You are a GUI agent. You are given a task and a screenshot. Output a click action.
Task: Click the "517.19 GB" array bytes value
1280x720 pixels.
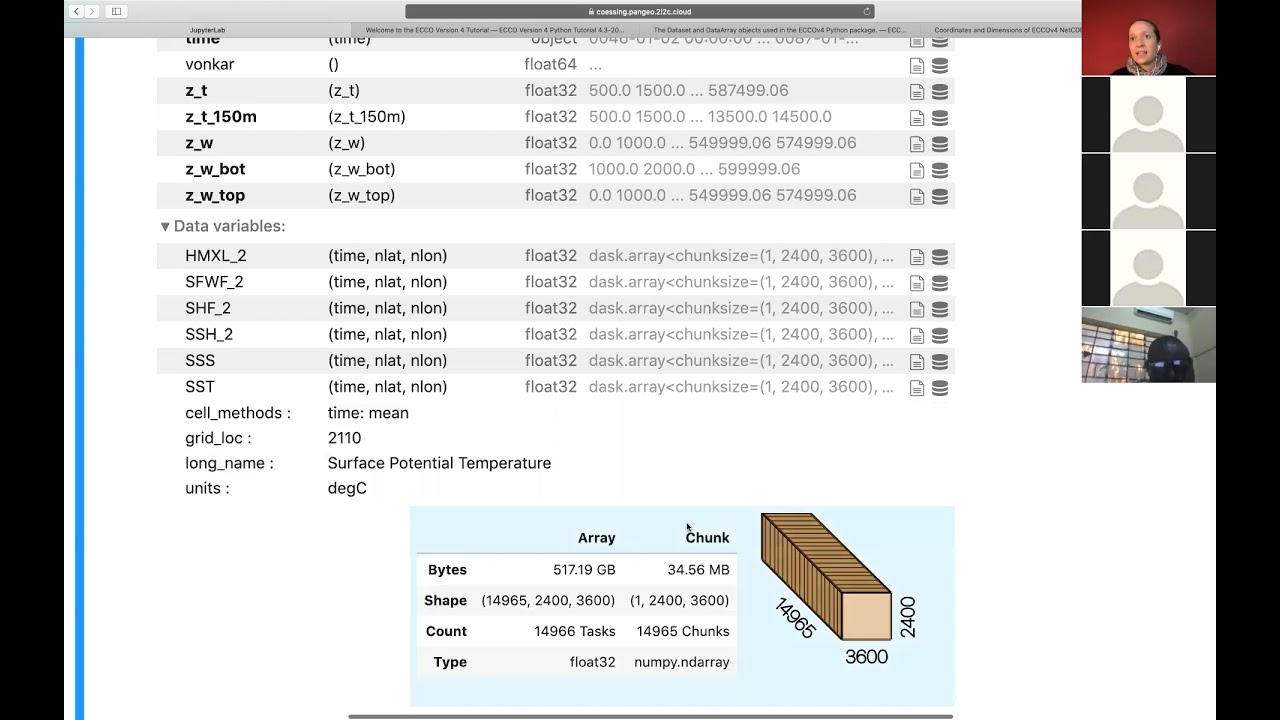click(x=584, y=569)
